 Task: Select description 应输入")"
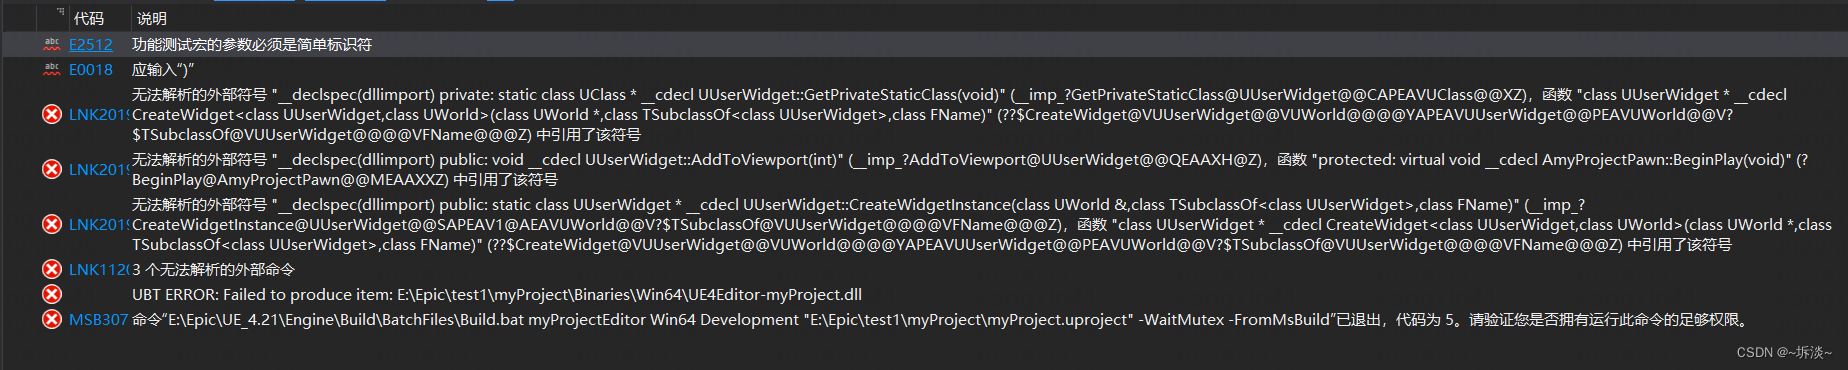point(163,70)
